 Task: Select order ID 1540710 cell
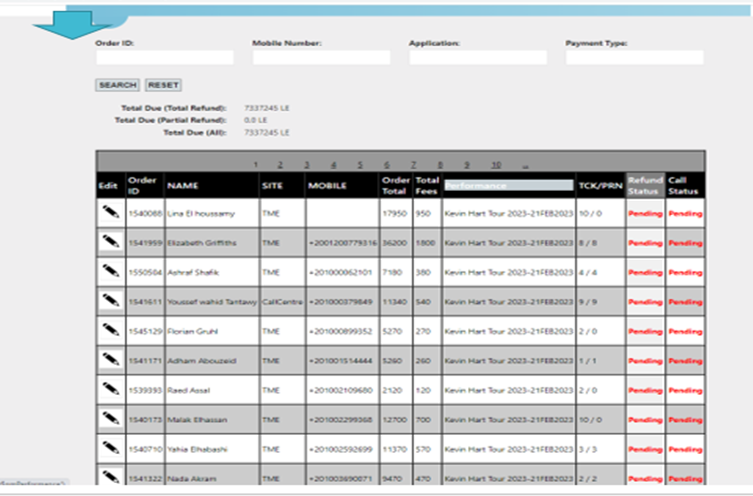click(x=145, y=449)
